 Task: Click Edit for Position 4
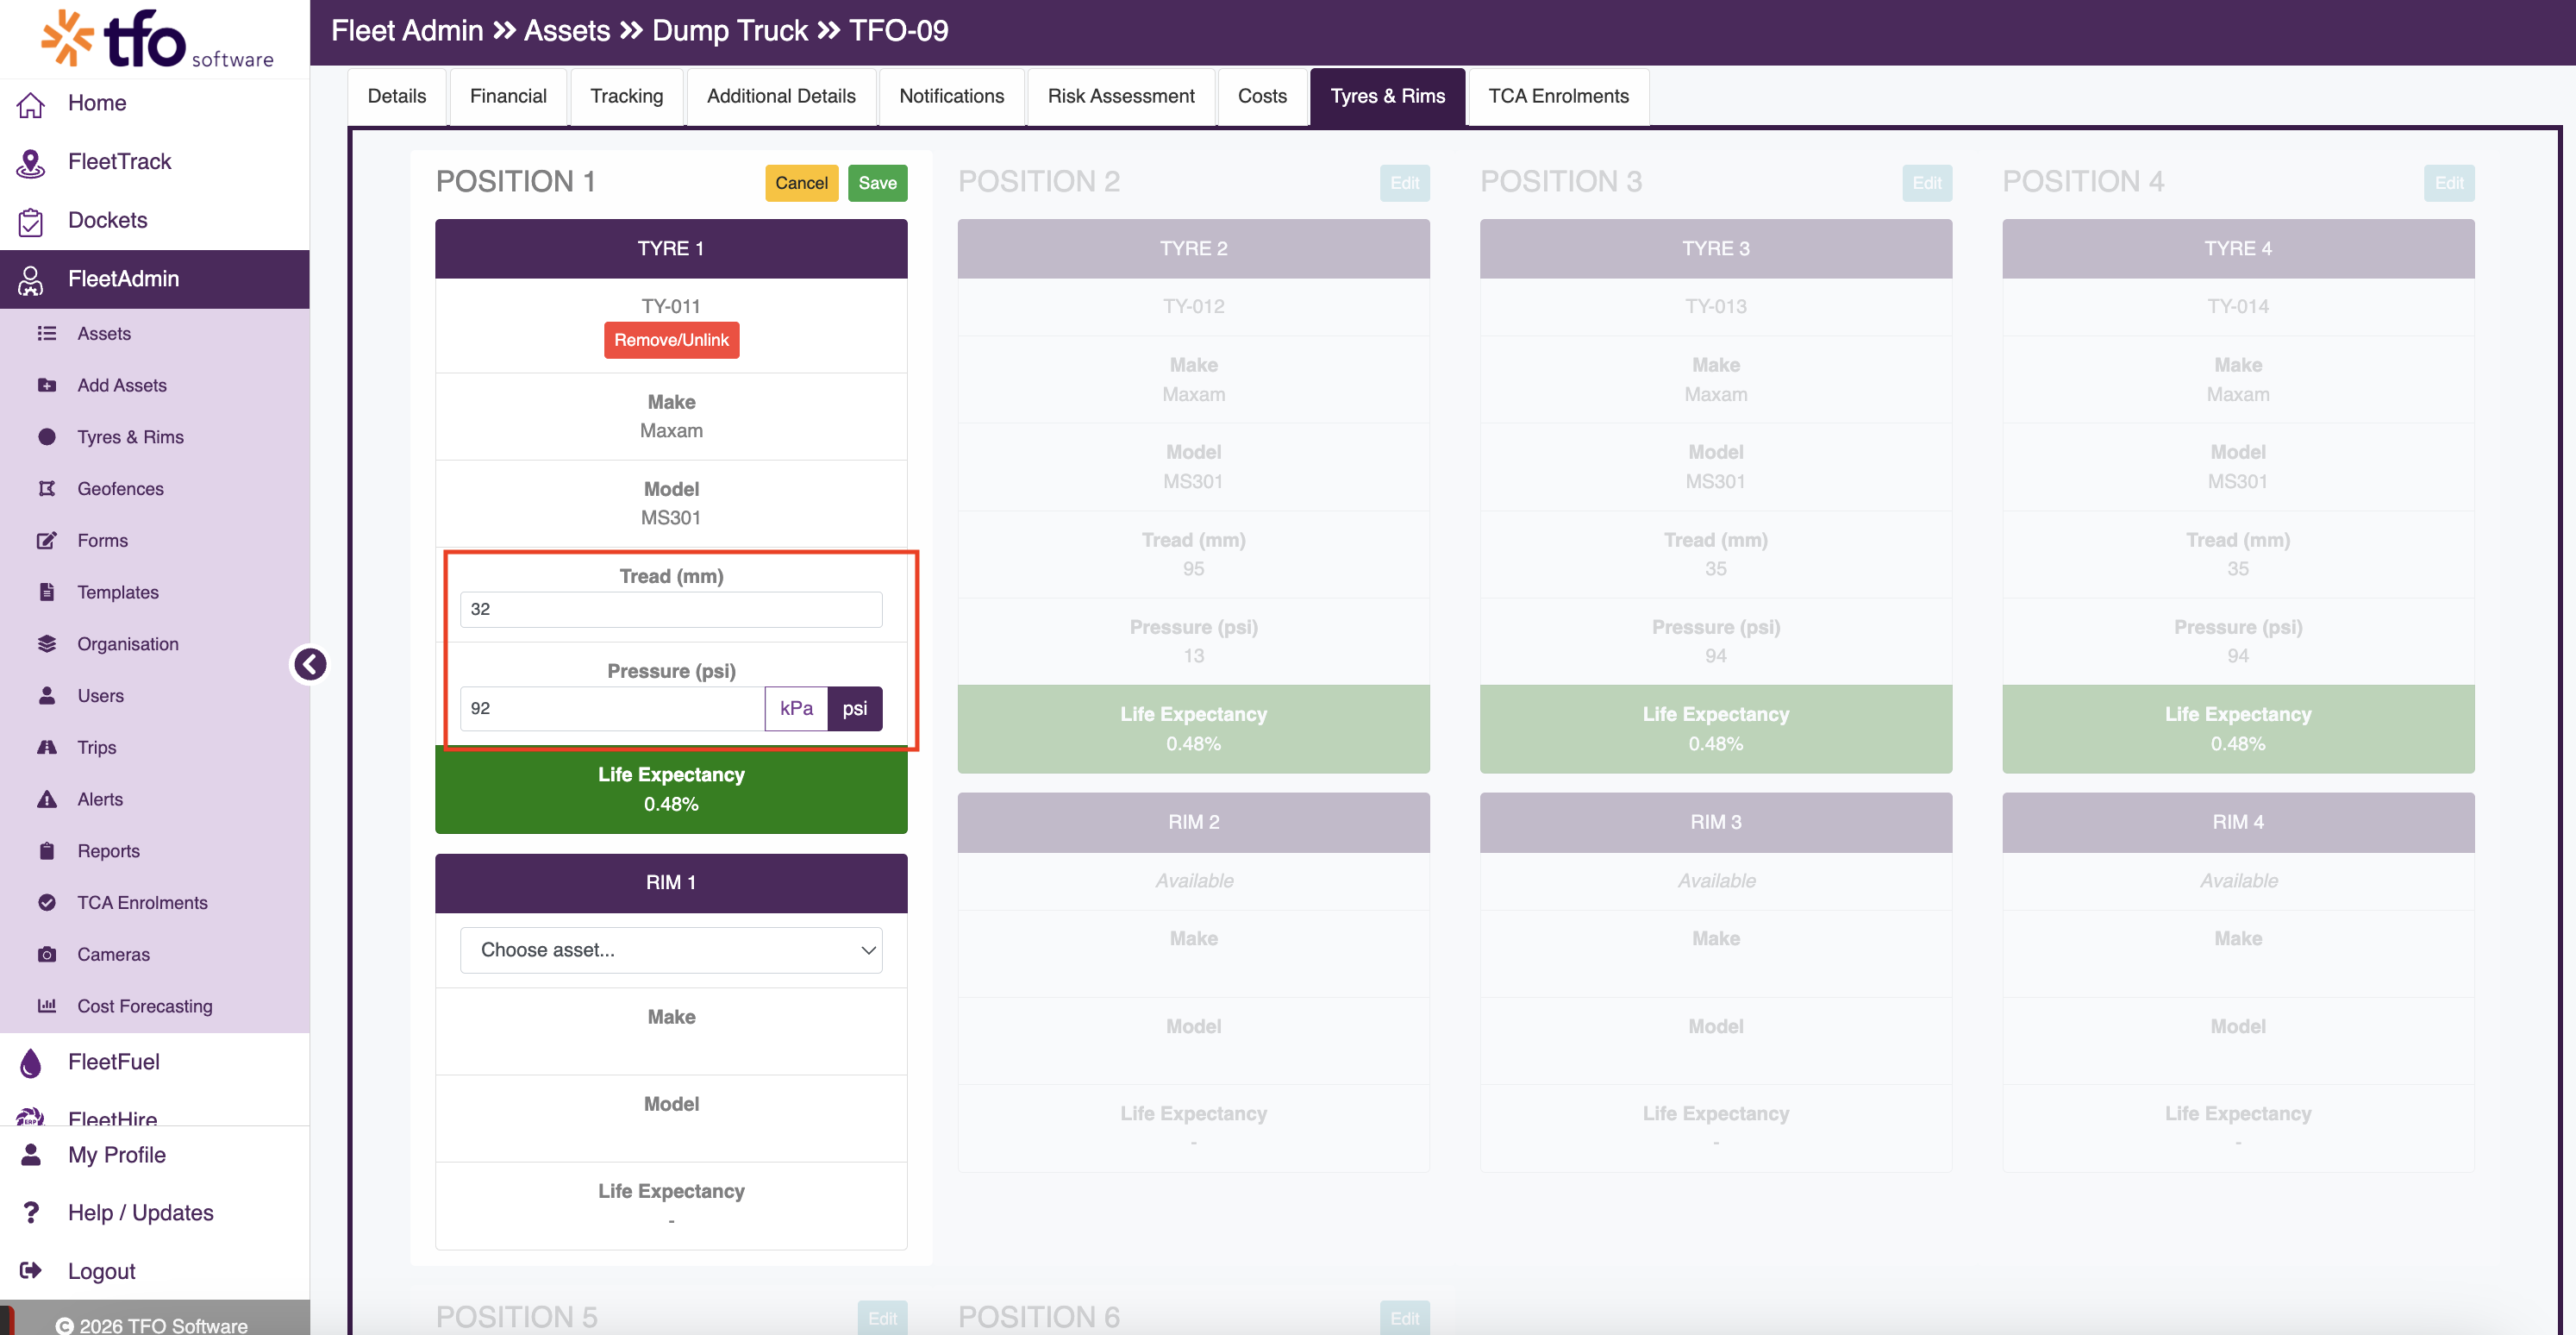(2448, 184)
